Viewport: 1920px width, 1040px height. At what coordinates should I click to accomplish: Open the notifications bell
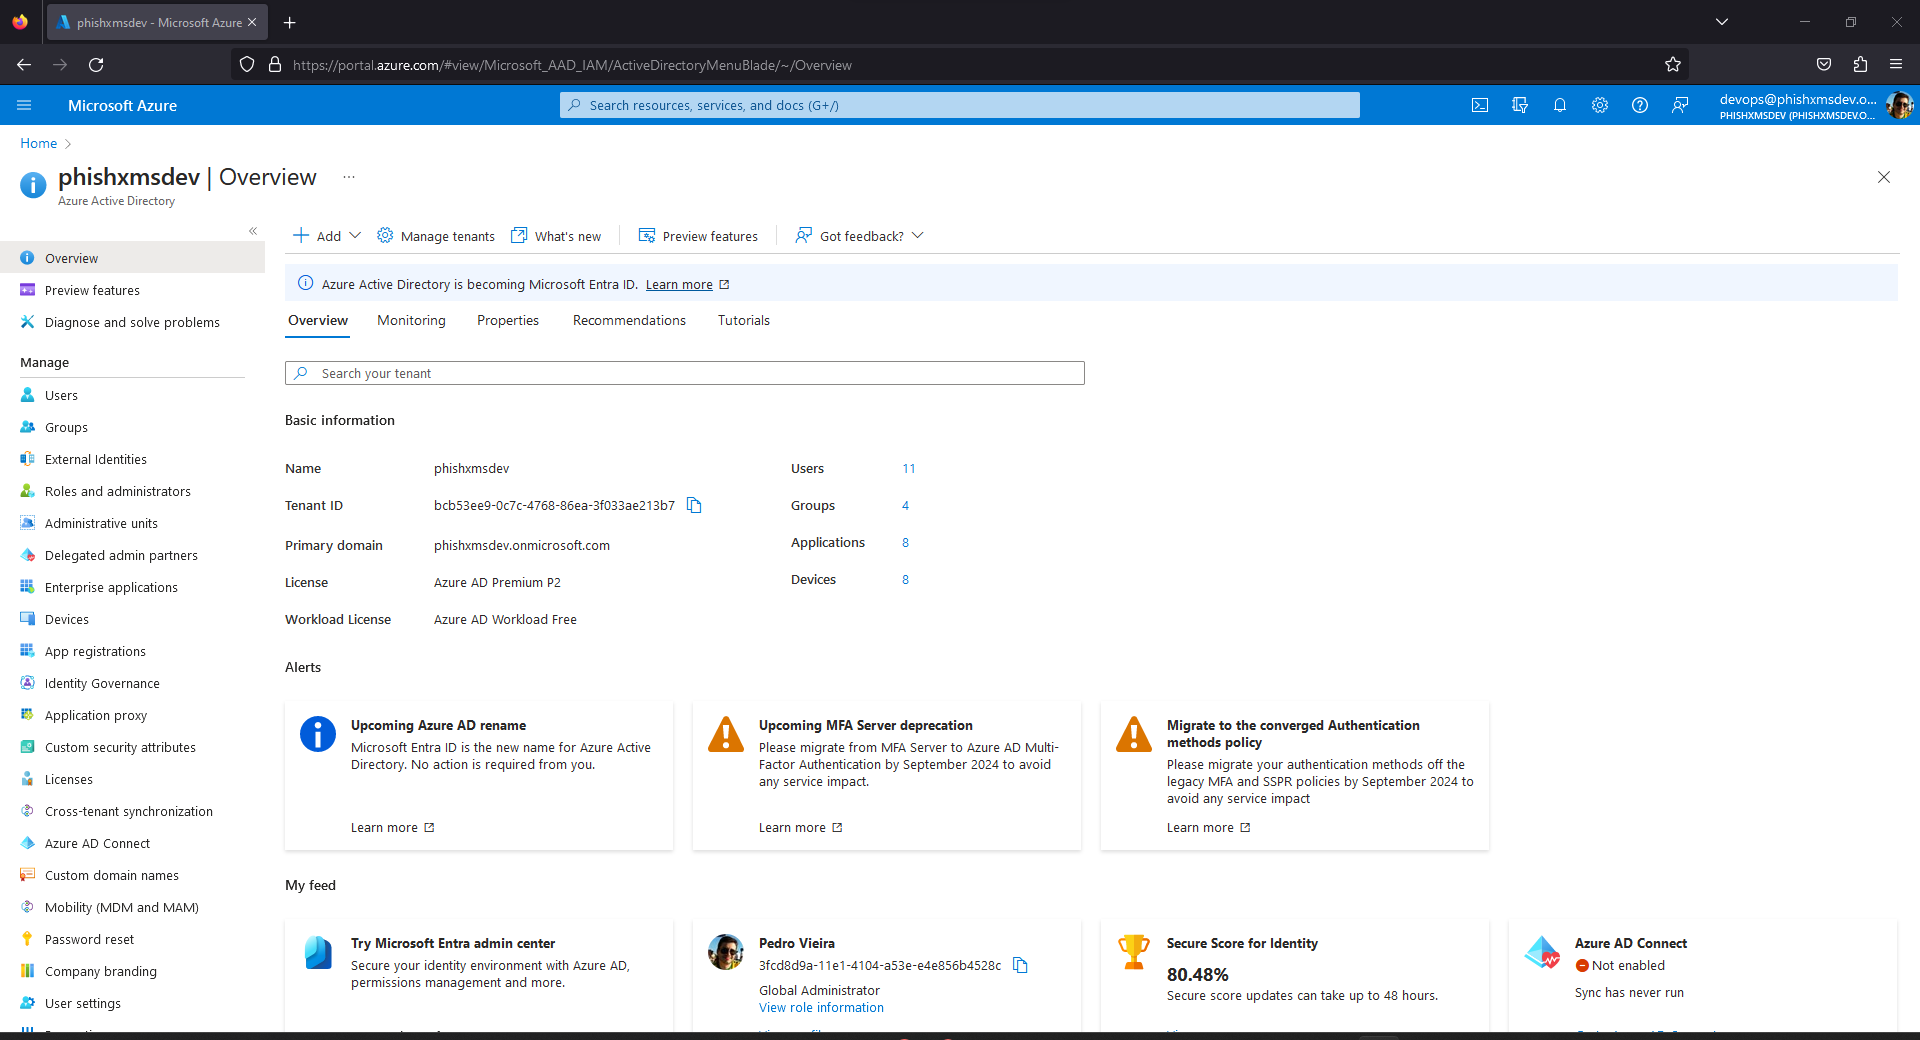point(1560,105)
